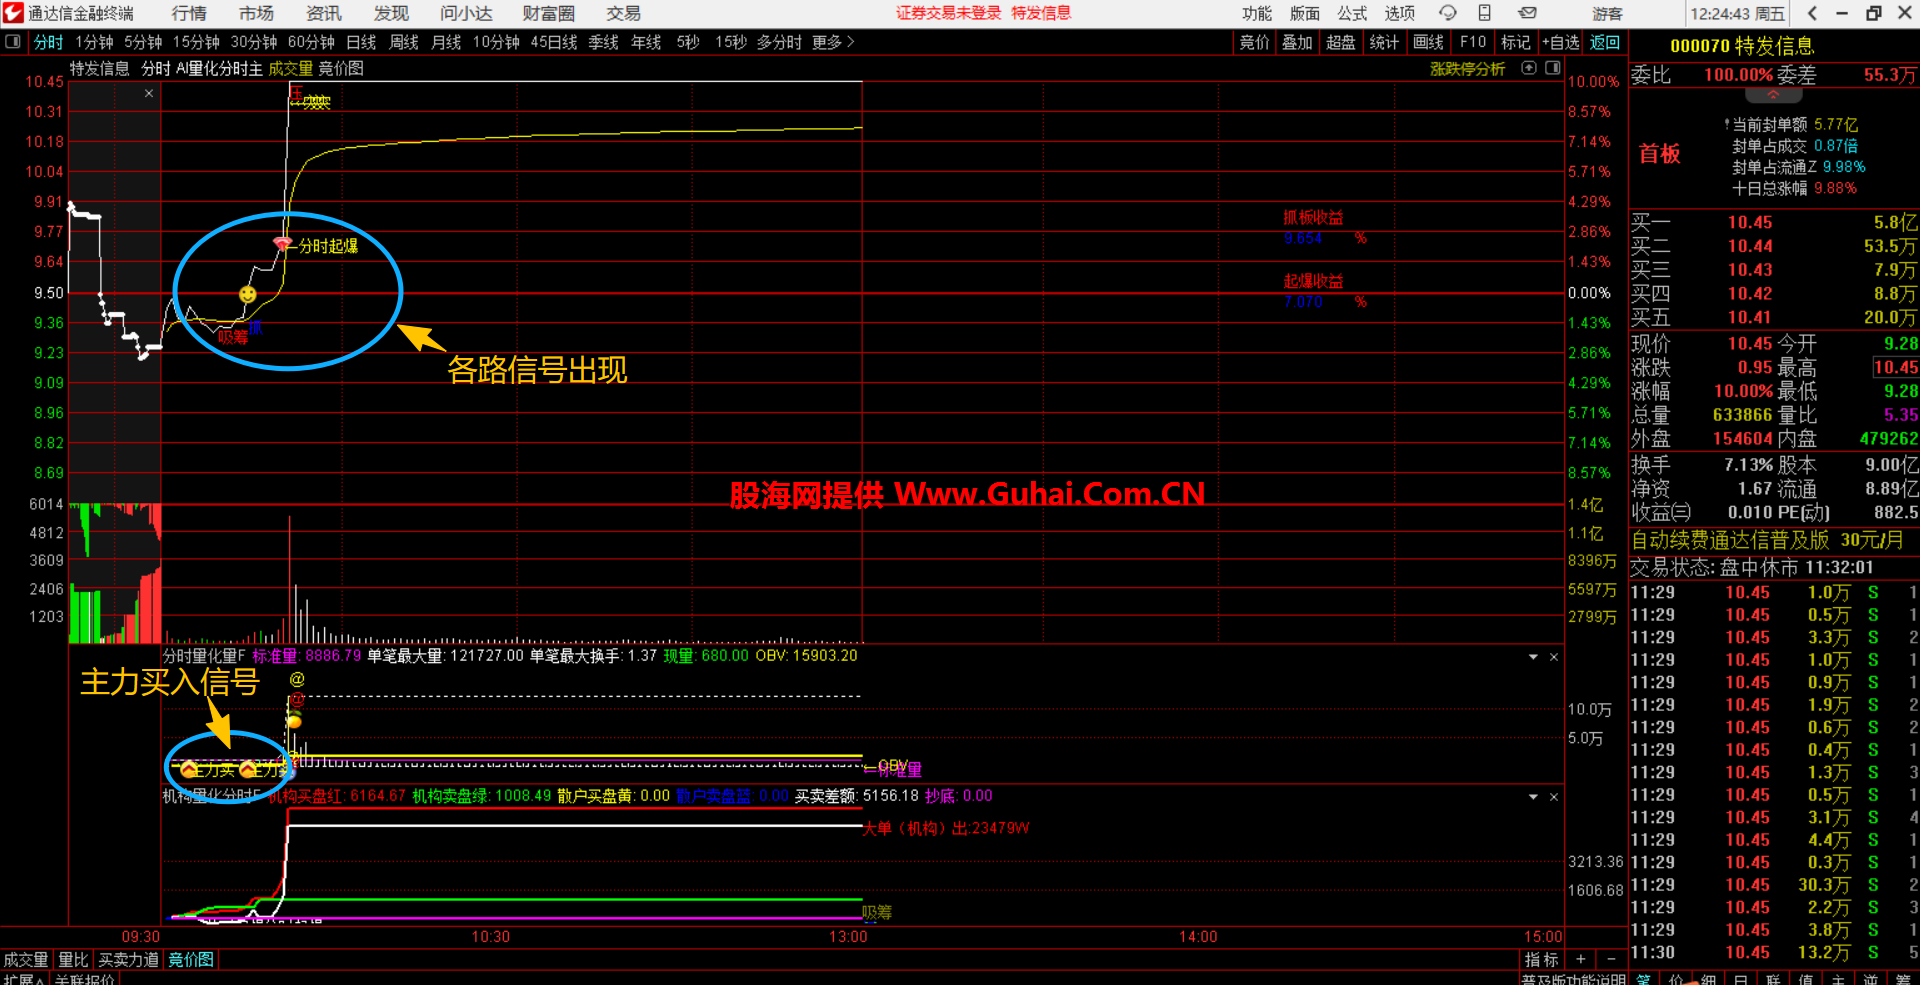This screenshot has height=985, width=1920.
Task: Click the +自选 button
Action: point(1561,42)
